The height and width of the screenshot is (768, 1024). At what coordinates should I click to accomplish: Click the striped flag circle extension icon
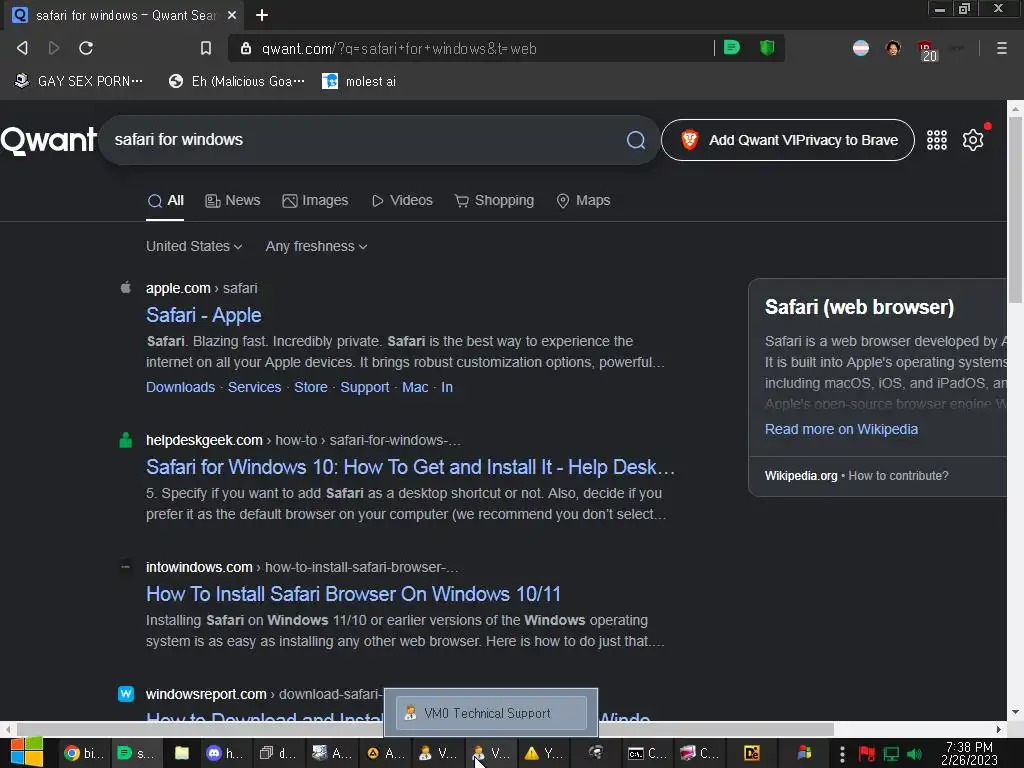coord(861,48)
